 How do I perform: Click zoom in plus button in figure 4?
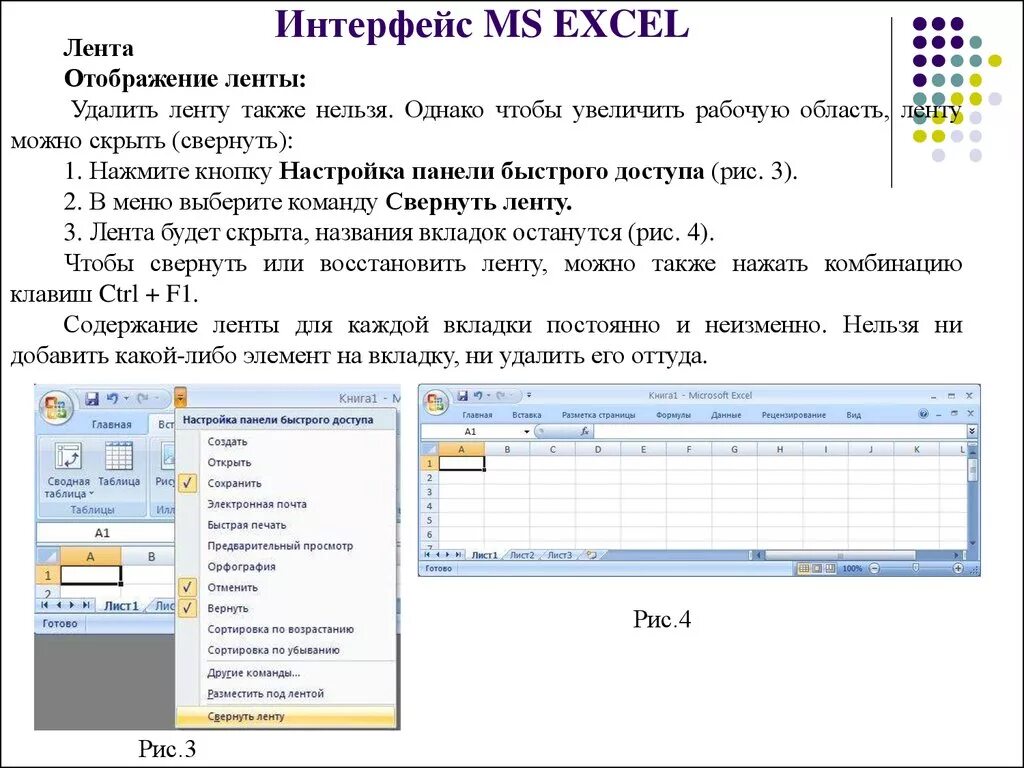click(x=958, y=568)
